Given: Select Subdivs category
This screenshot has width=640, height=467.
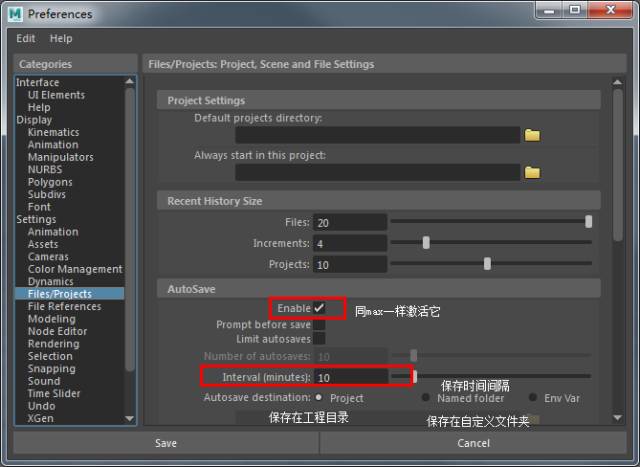Looking at the screenshot, I should click(x=47, y=194).
